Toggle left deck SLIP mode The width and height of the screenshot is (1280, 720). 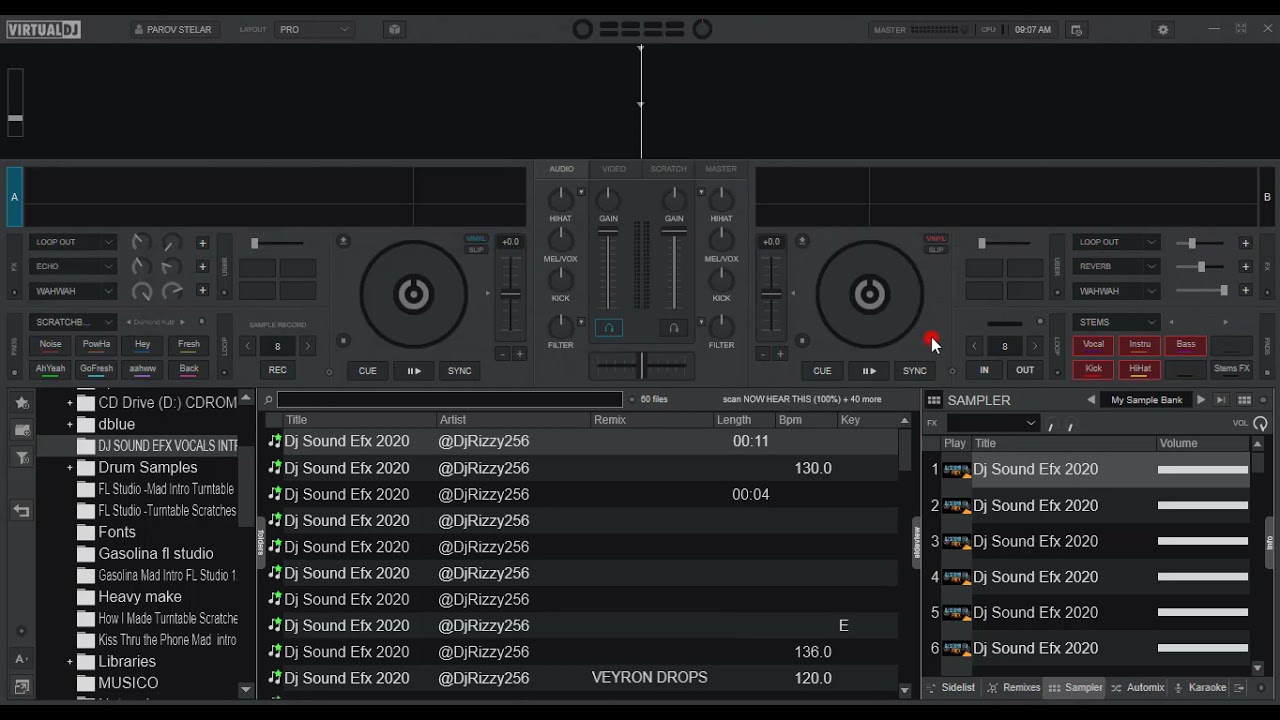click(x=476, y=250)
